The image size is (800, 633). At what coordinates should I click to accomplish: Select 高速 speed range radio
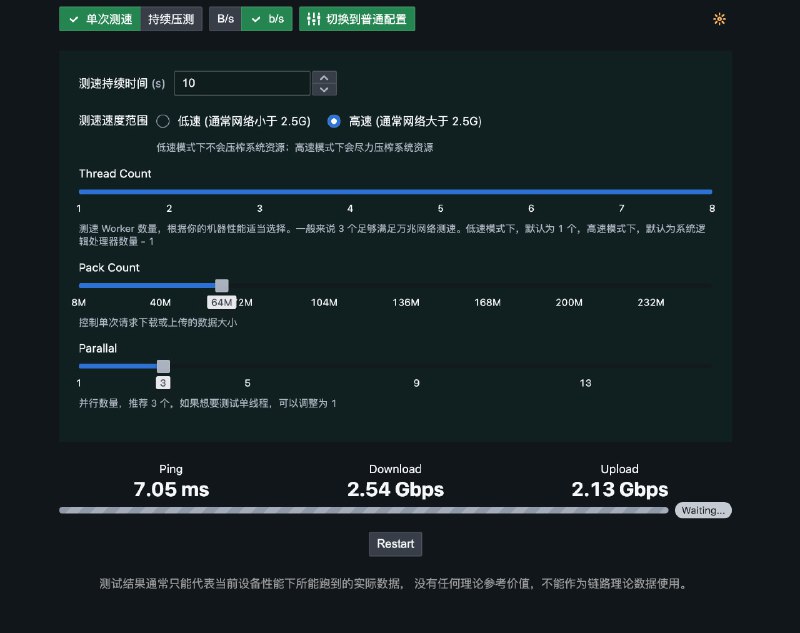coord(334,121)
